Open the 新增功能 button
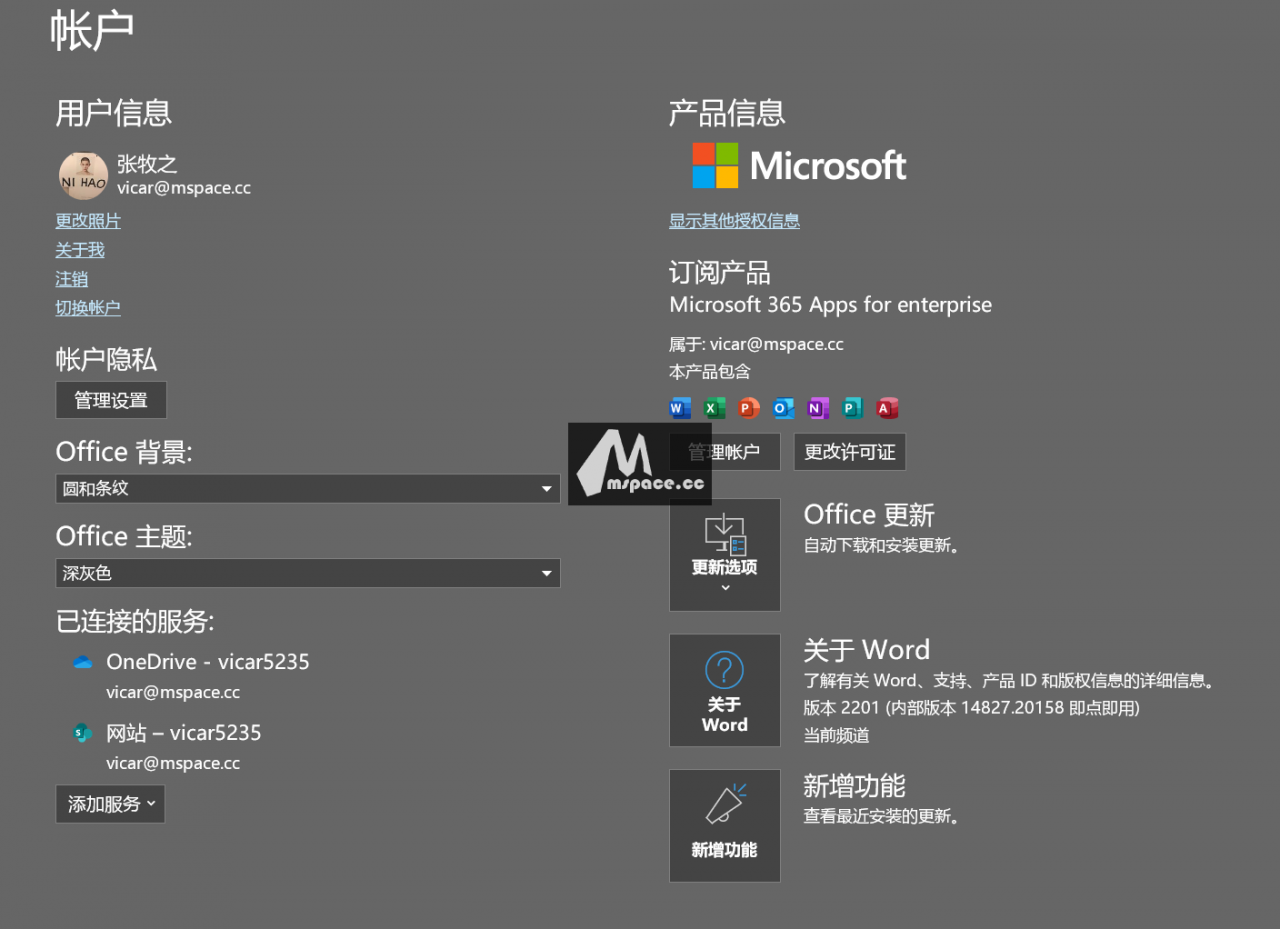Viewport: 1280px width, 929px height. (x=725, y=825)
